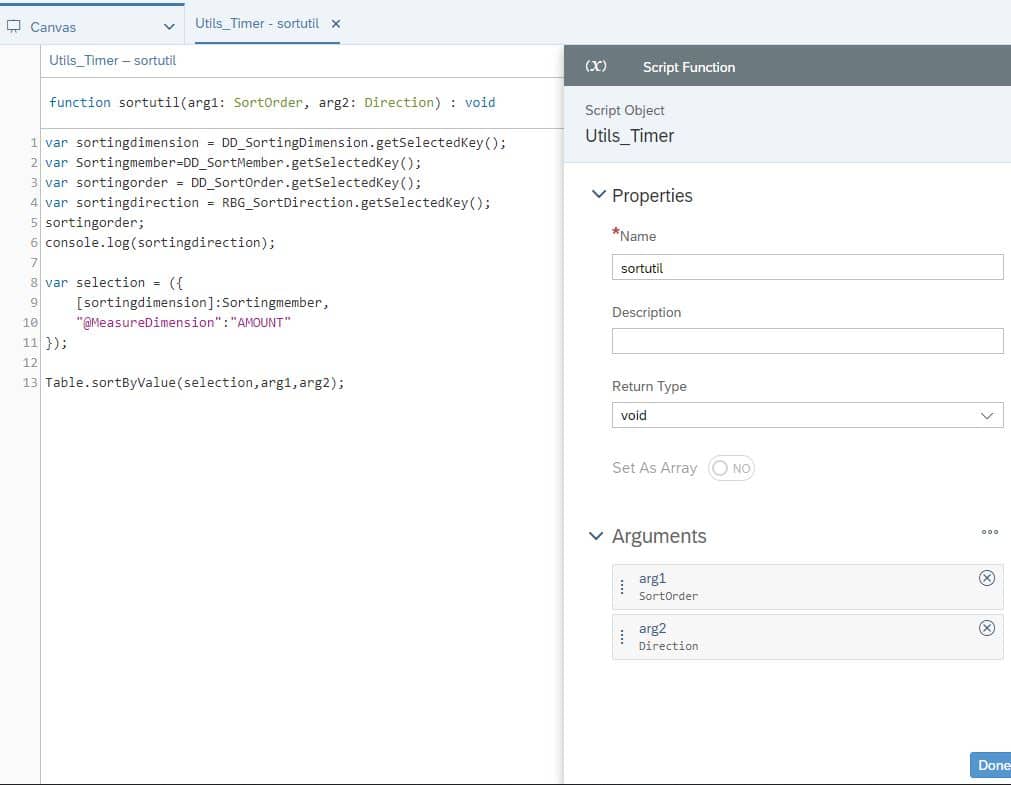This screenshot has width=1011, height=785.
Task: Collapse the Properties section
Action: [x=598, y=194]
